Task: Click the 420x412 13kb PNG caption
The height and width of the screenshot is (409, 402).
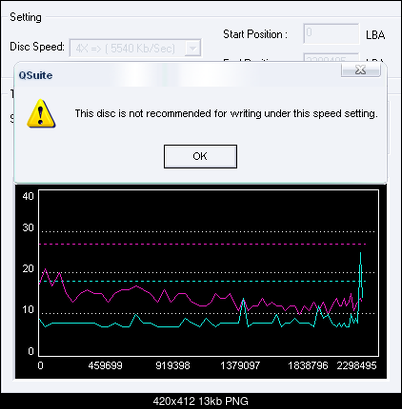Action: (x=201, y=401)
